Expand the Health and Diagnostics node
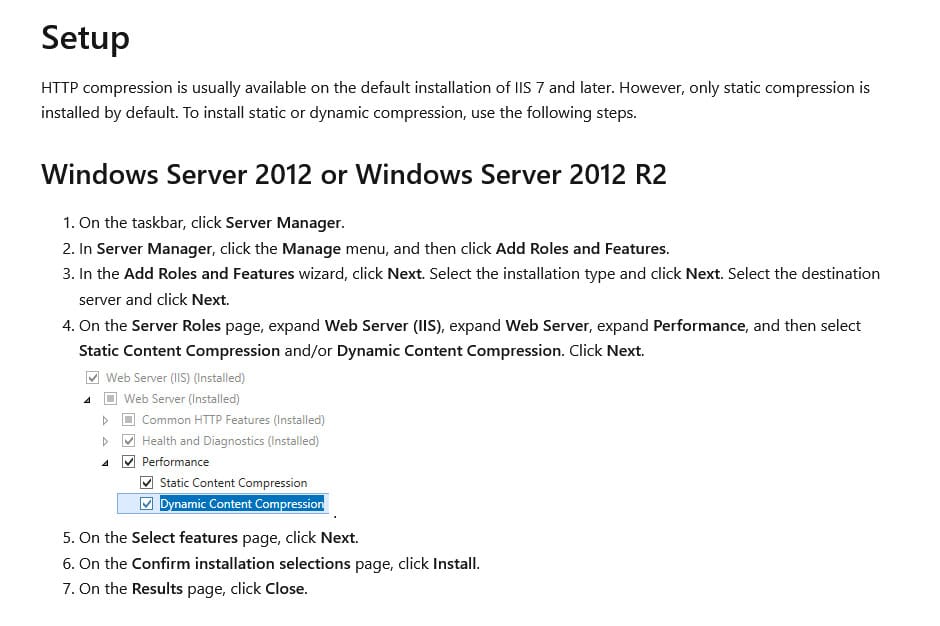 point(106,441)
